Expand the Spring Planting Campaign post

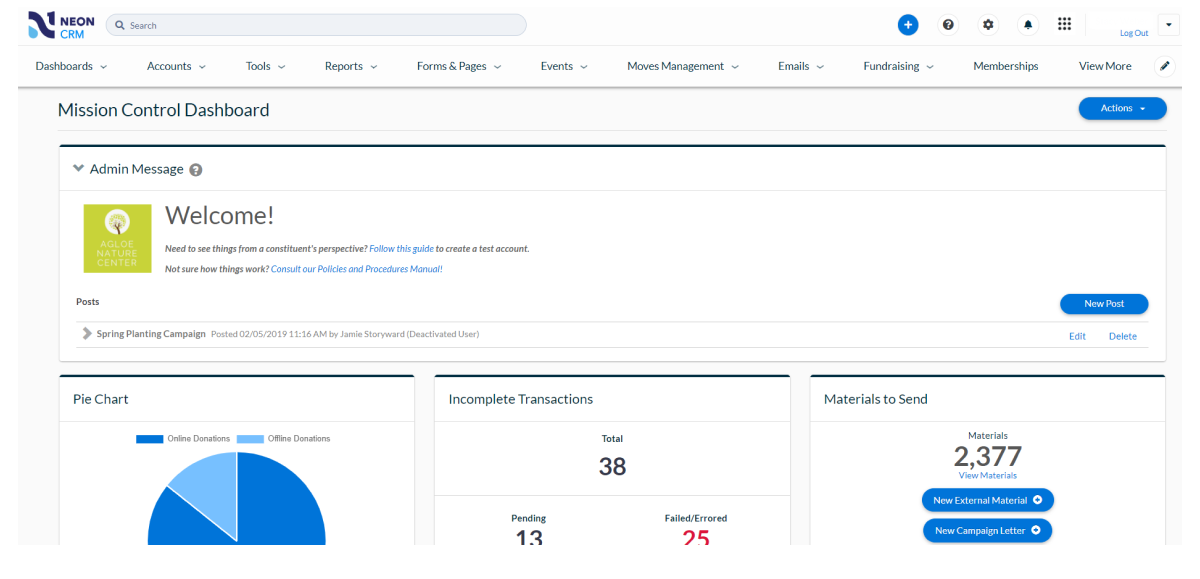pos(87,334)
